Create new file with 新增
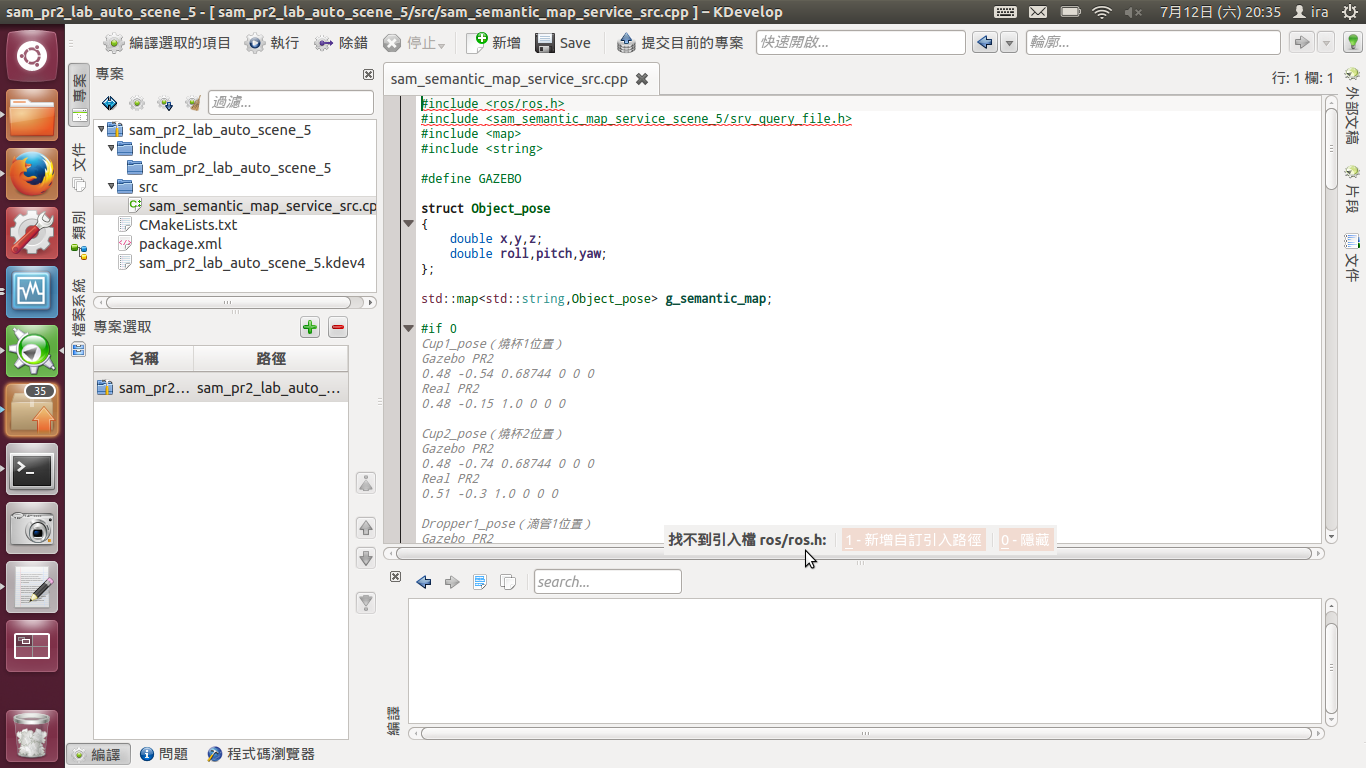1366x768 pixels. pos(494,43)
